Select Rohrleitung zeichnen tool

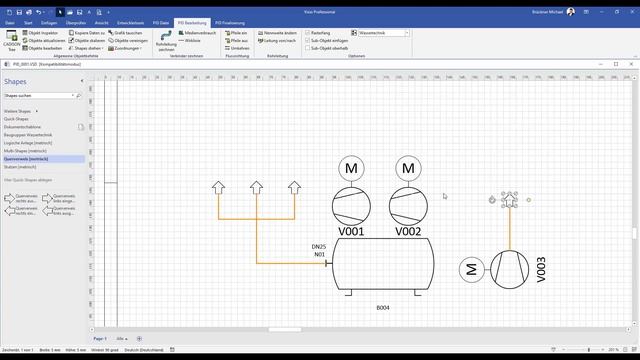(166, 41)
